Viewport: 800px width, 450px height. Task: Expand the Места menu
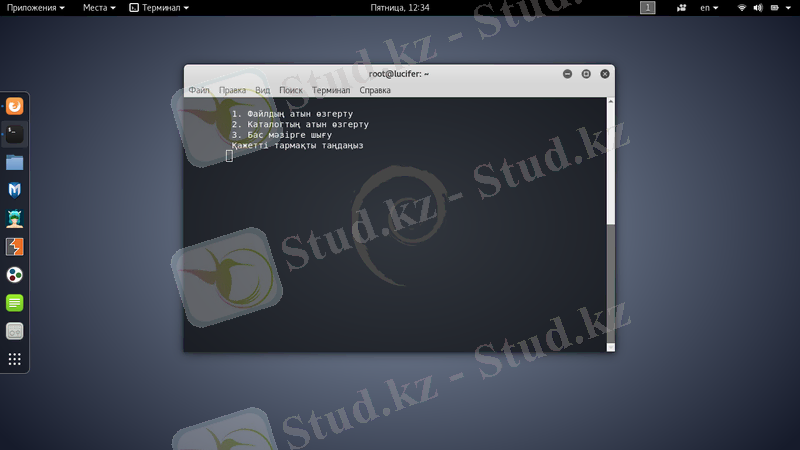(x=99, y=7)
